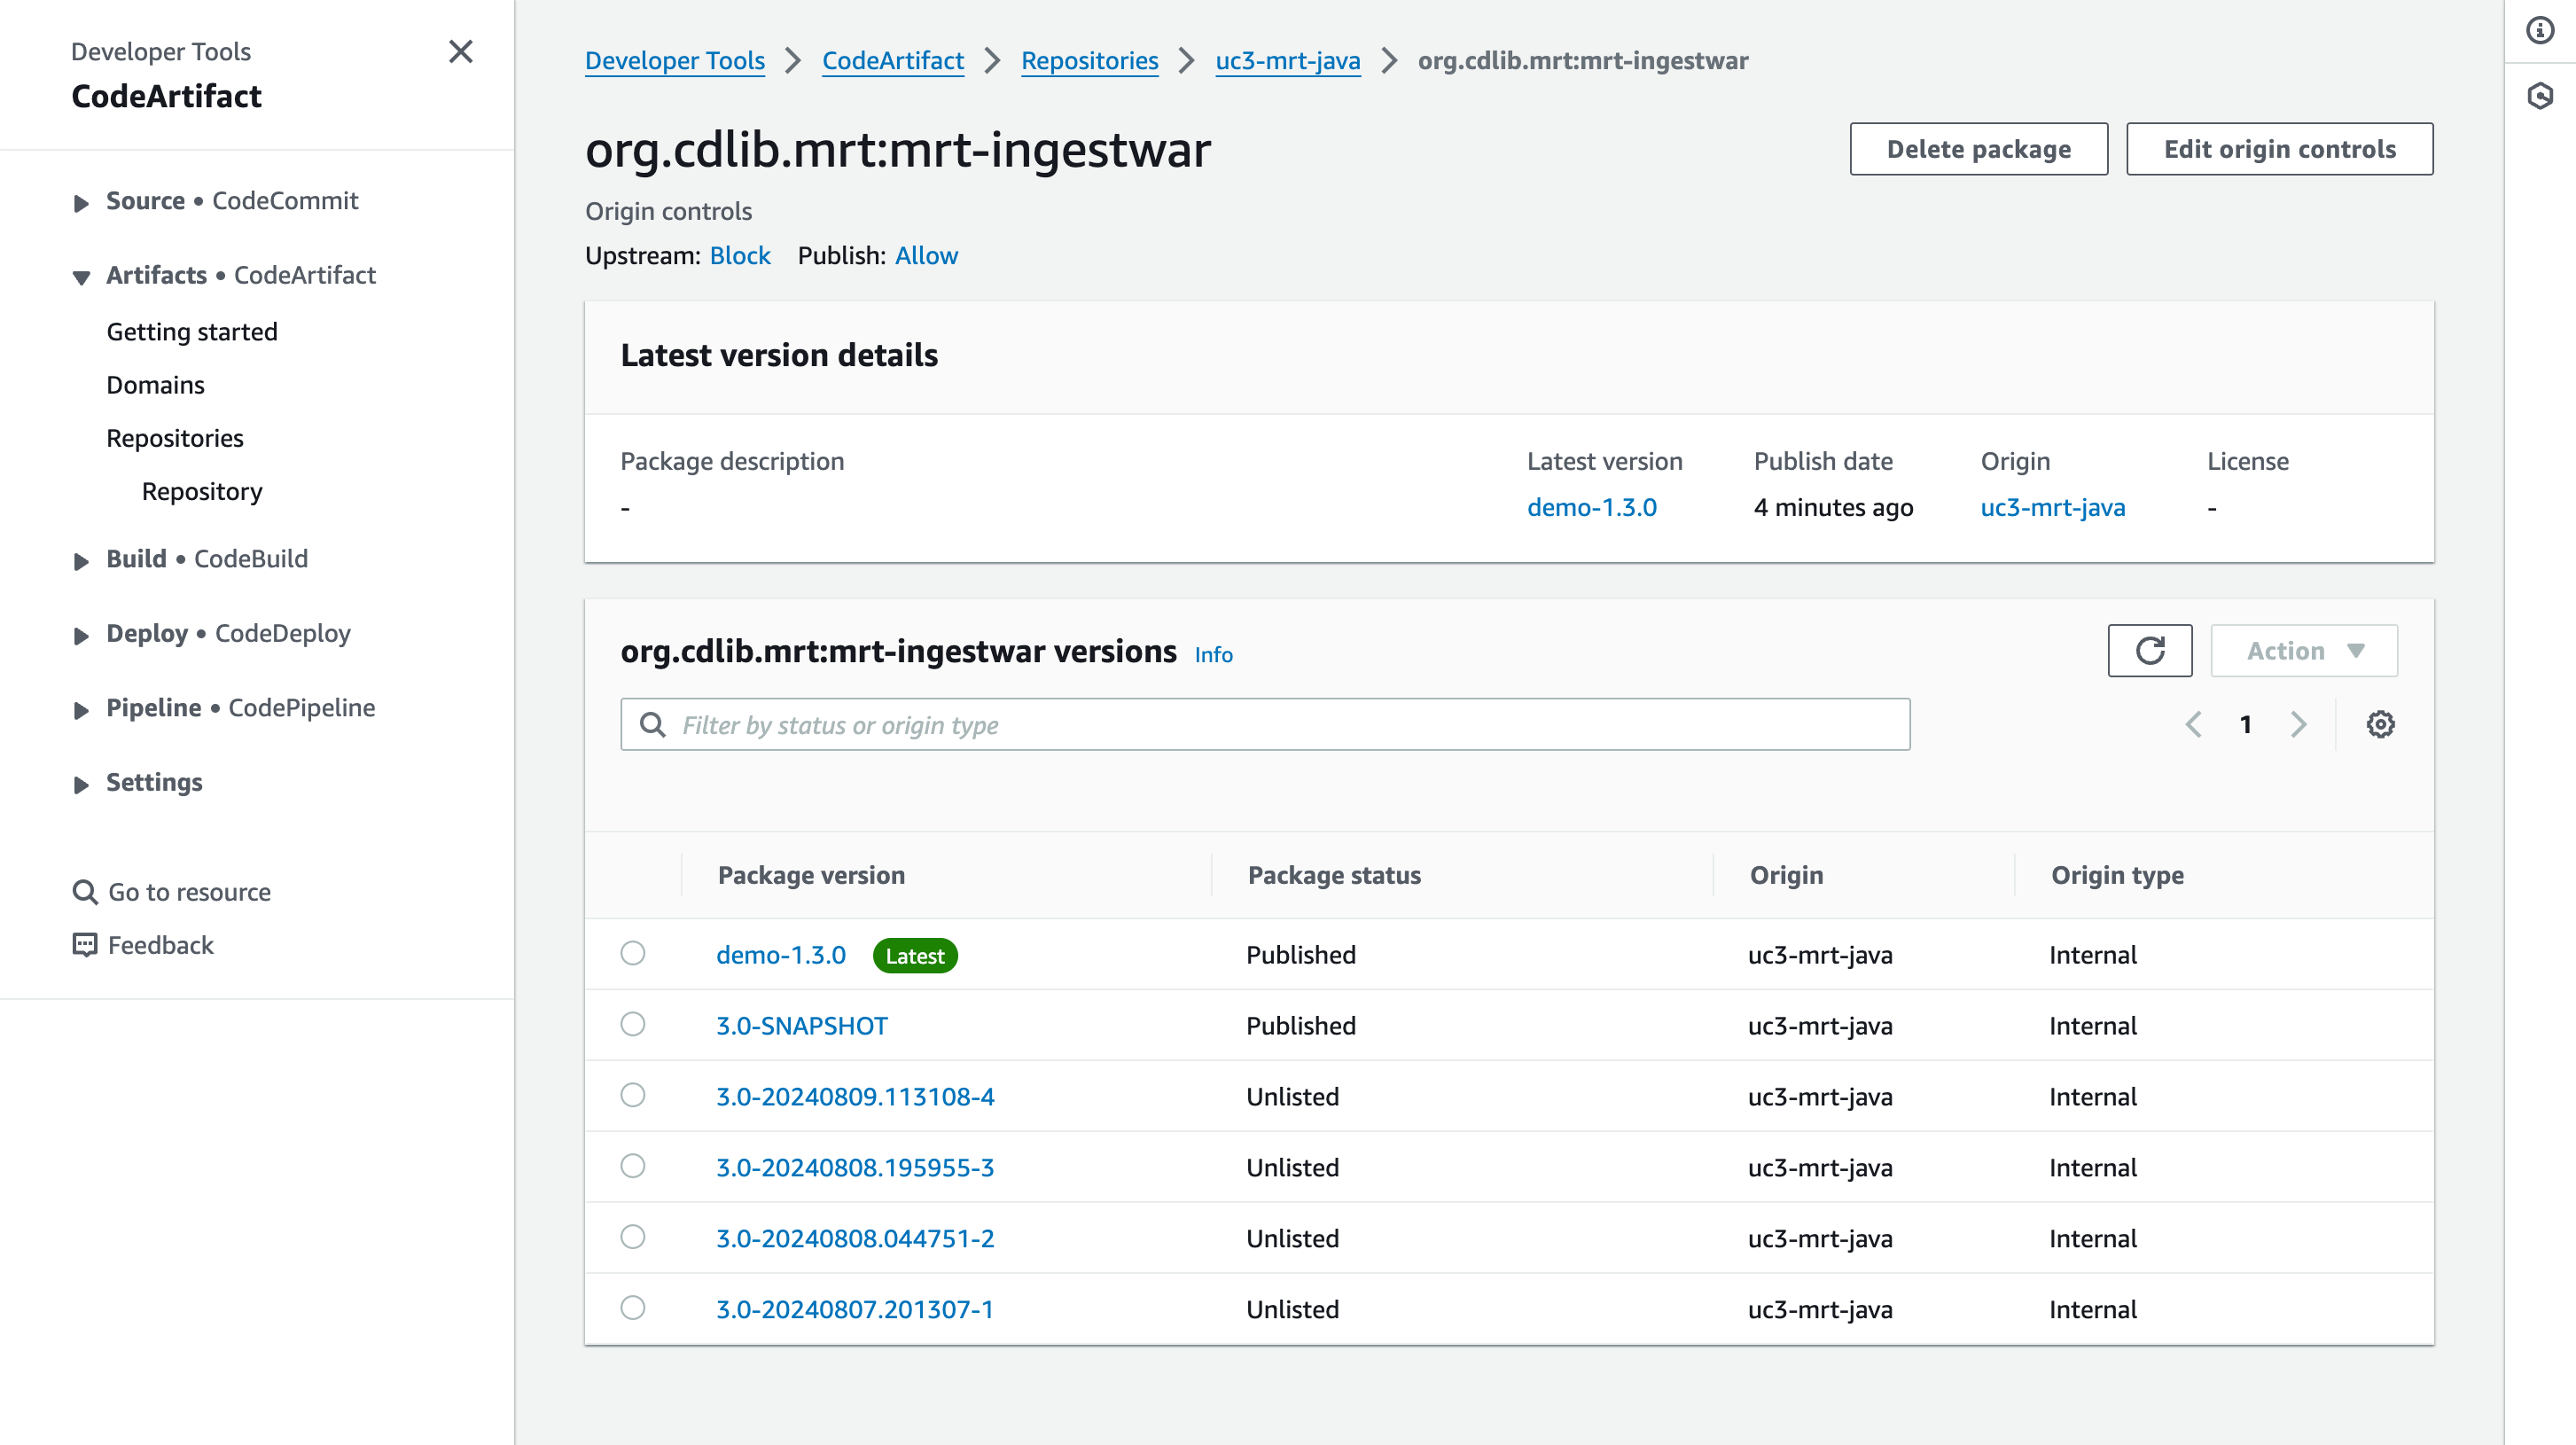This screenshot has width=2576, height=1445.
Task: Refresh the package versions list
Action: coord(2150,651)
